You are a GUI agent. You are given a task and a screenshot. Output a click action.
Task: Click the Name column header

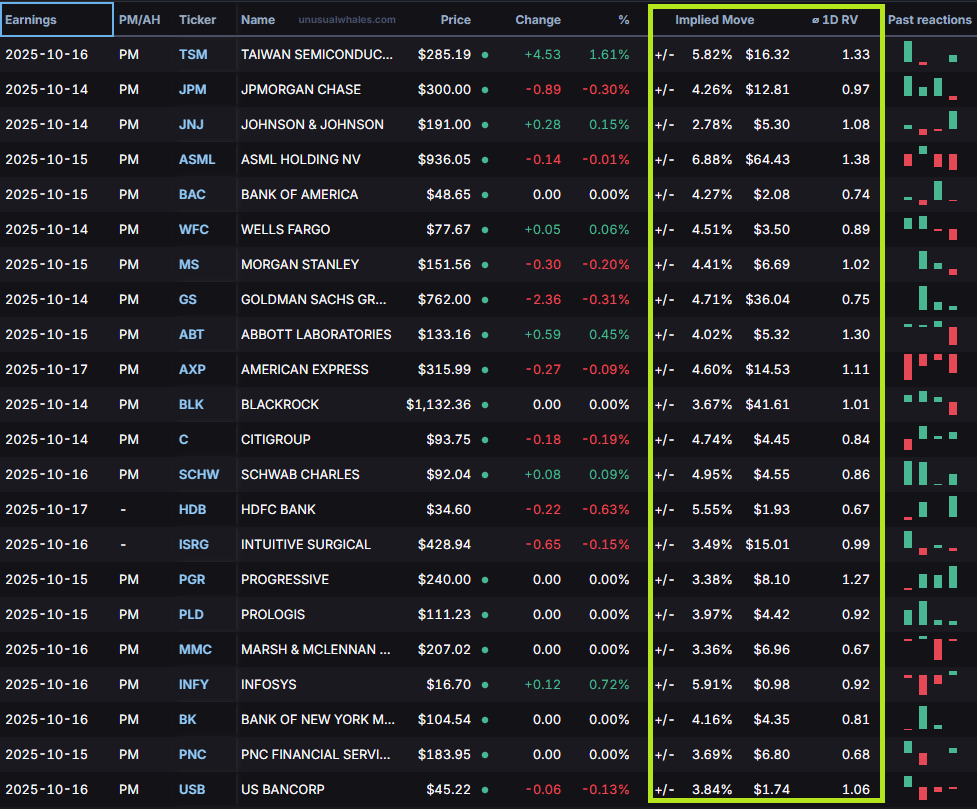(x=258, y=20)
